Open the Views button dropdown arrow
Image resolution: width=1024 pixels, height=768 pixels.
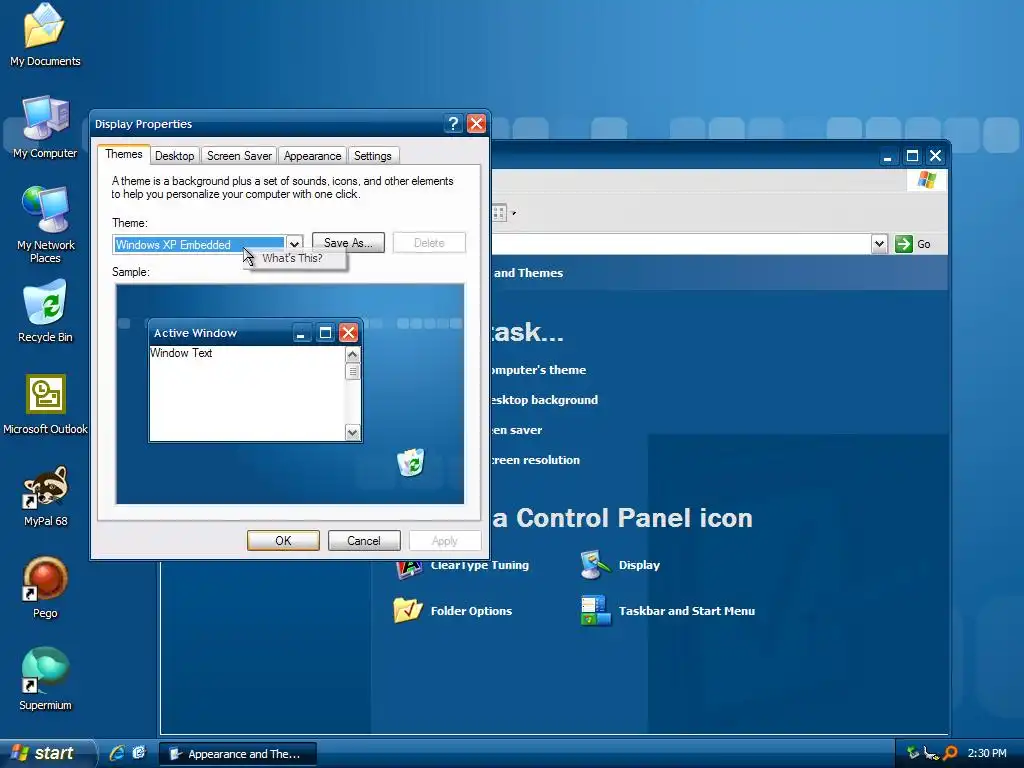[514, 213]
